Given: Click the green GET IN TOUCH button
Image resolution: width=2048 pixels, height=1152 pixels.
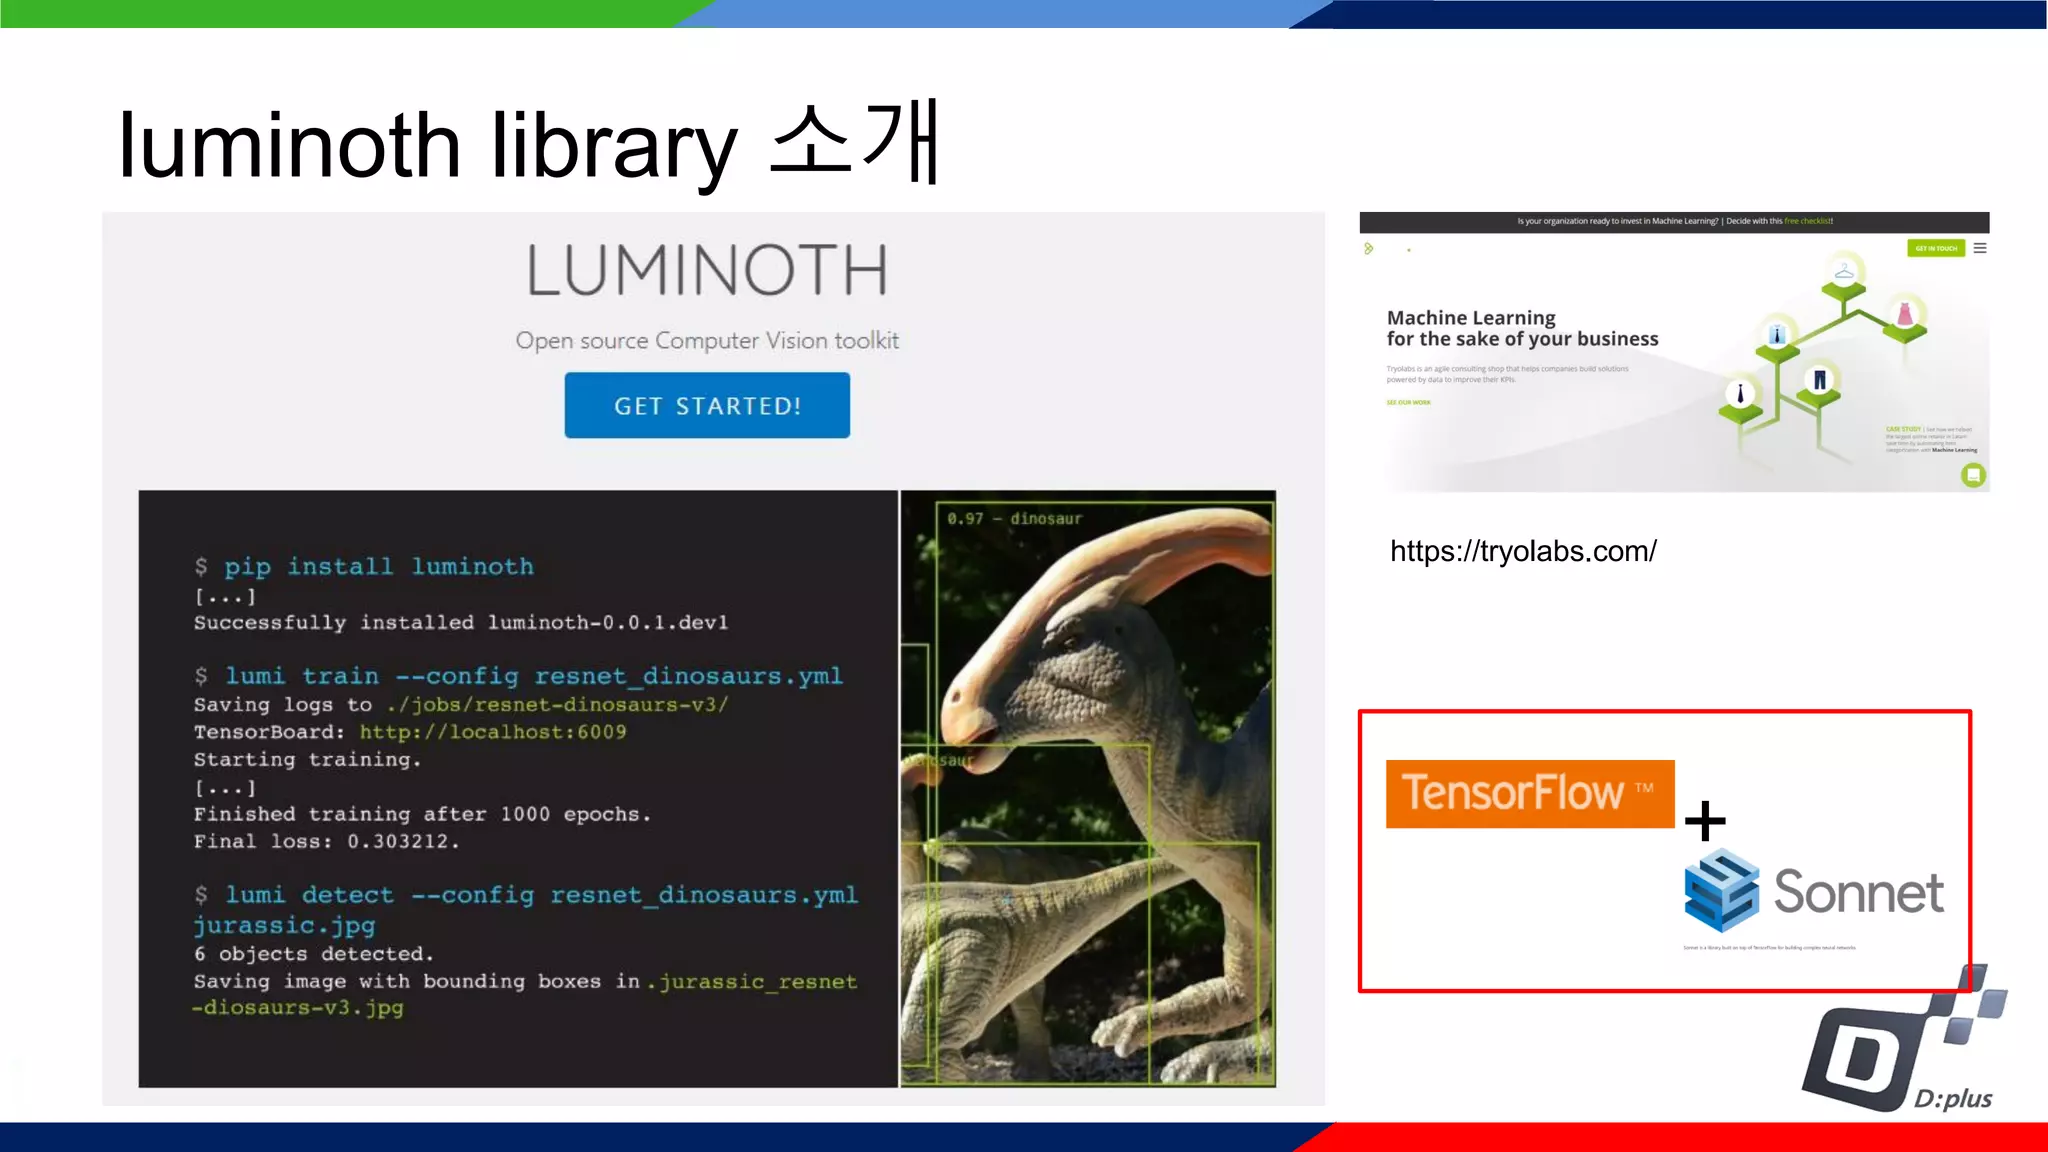Looking at the screenshot, I should click(x=1936, y=248).
